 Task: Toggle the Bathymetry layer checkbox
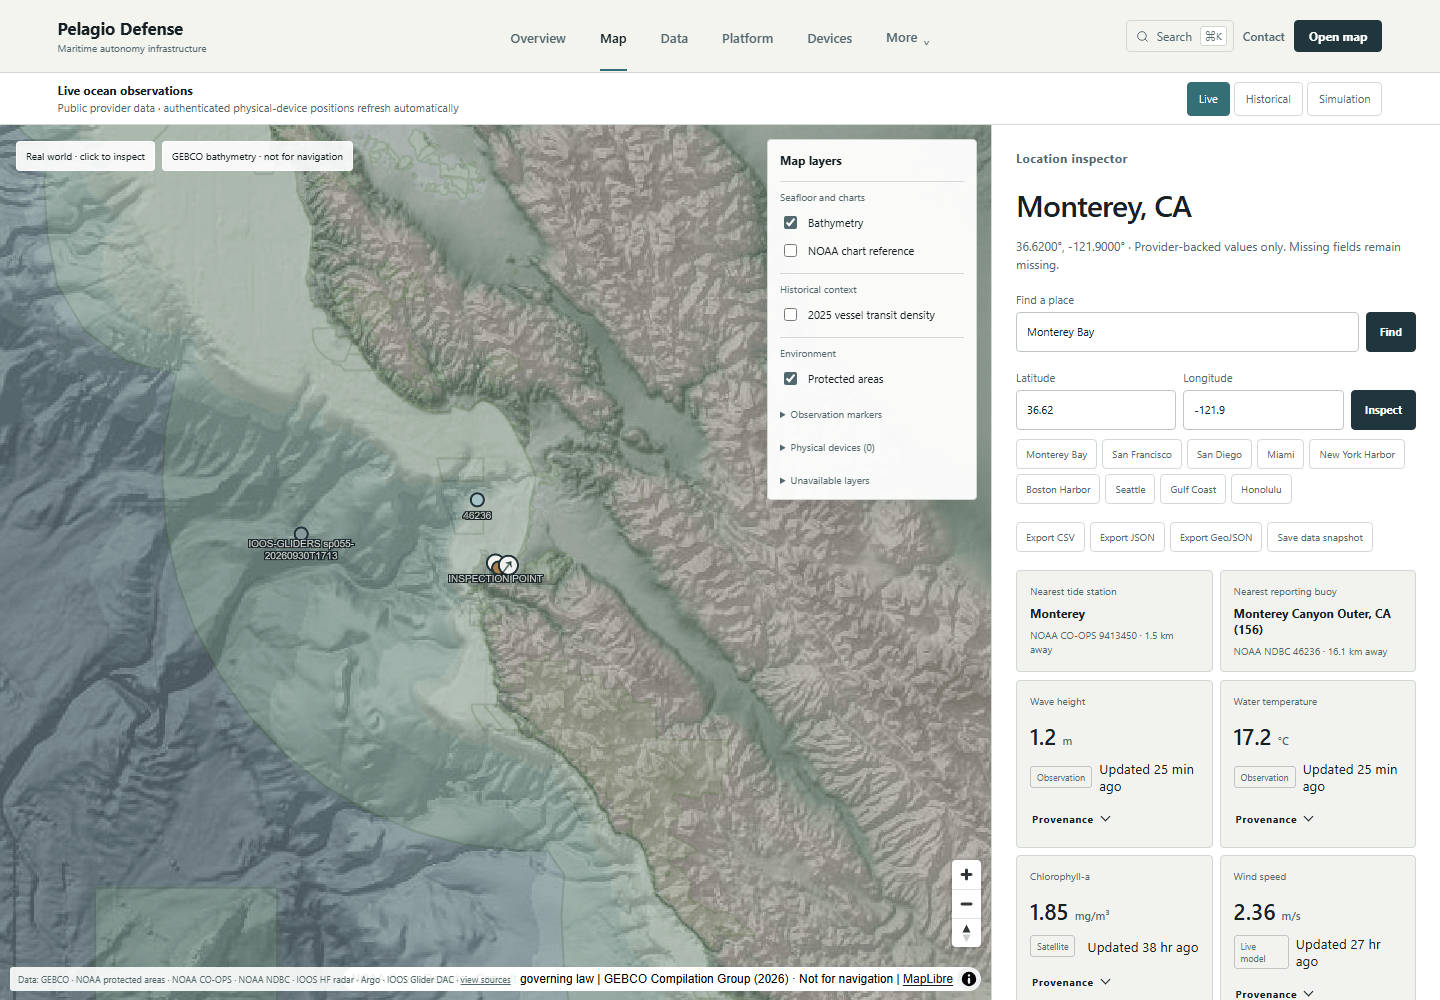point(790,223)
